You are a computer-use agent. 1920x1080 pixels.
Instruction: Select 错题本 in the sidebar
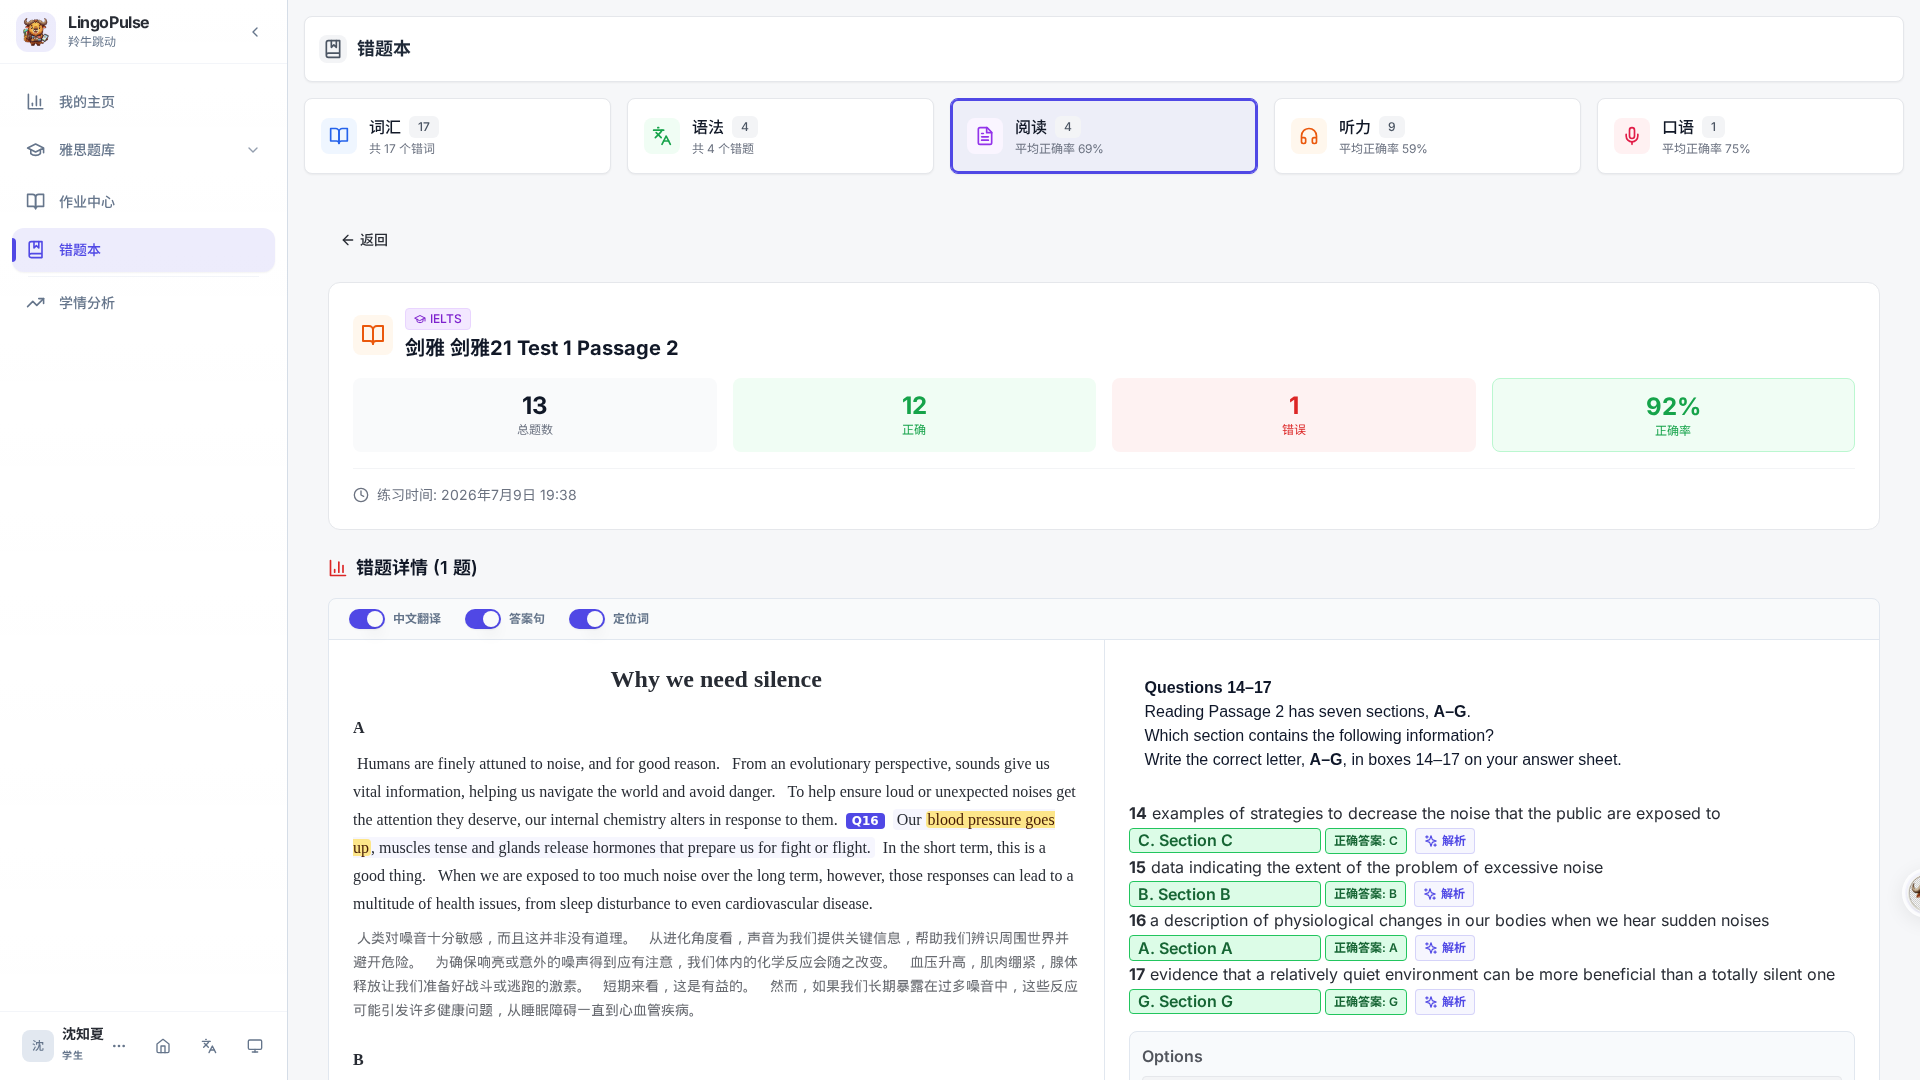tap(143, 250)
